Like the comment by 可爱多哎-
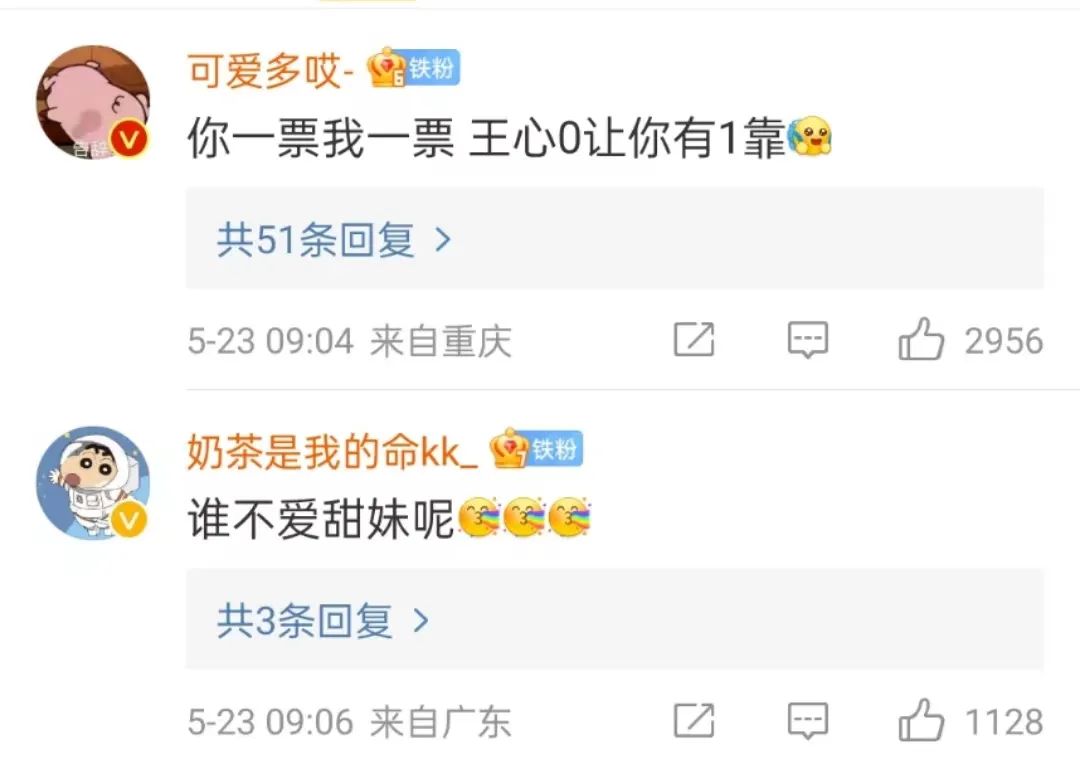The height and width of the screenshot is (769, 1080). 921,339
